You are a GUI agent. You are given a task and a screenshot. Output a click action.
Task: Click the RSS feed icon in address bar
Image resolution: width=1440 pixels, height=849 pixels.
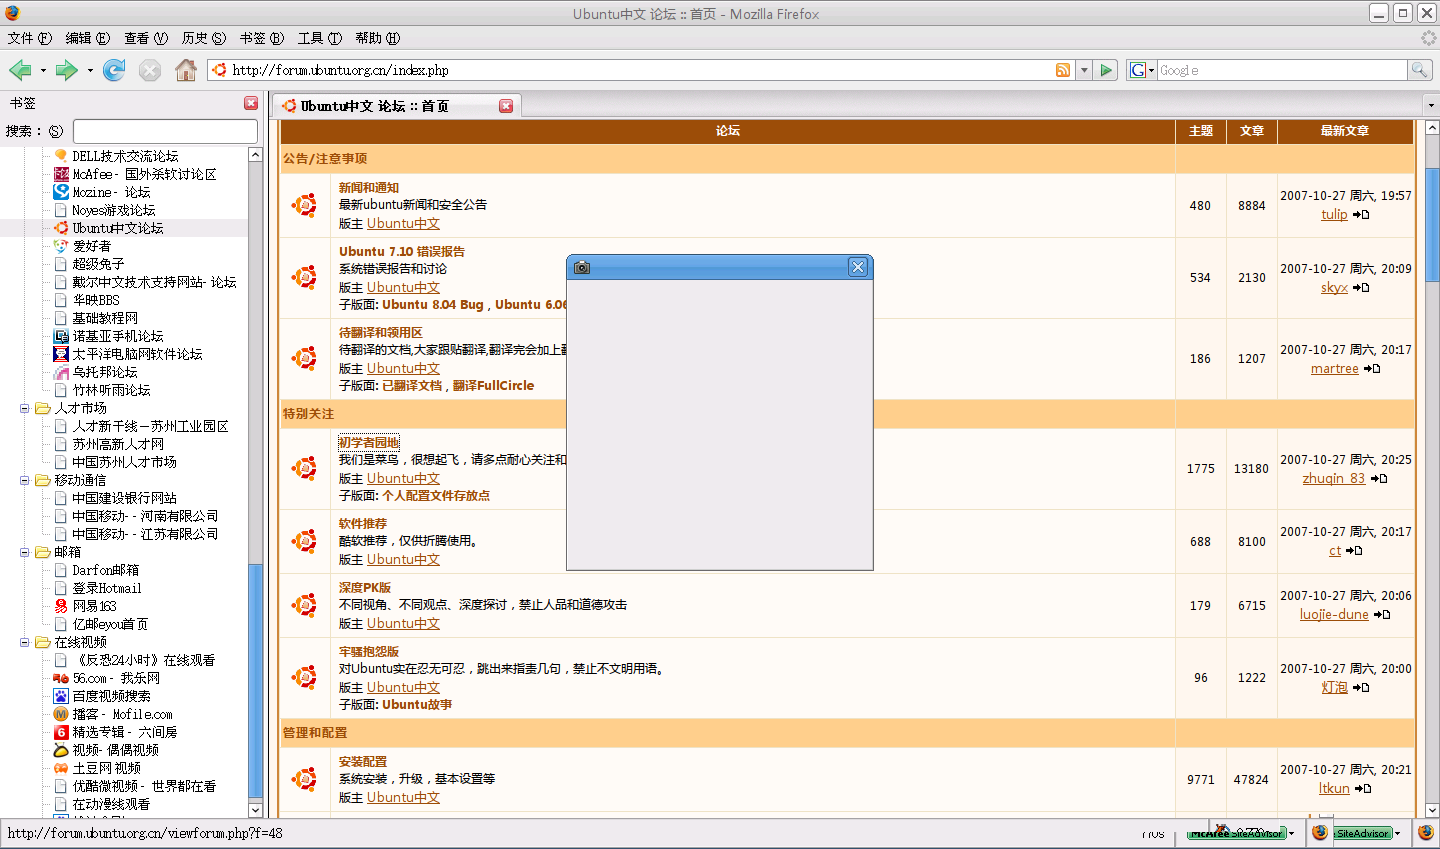click(1063, 70)
